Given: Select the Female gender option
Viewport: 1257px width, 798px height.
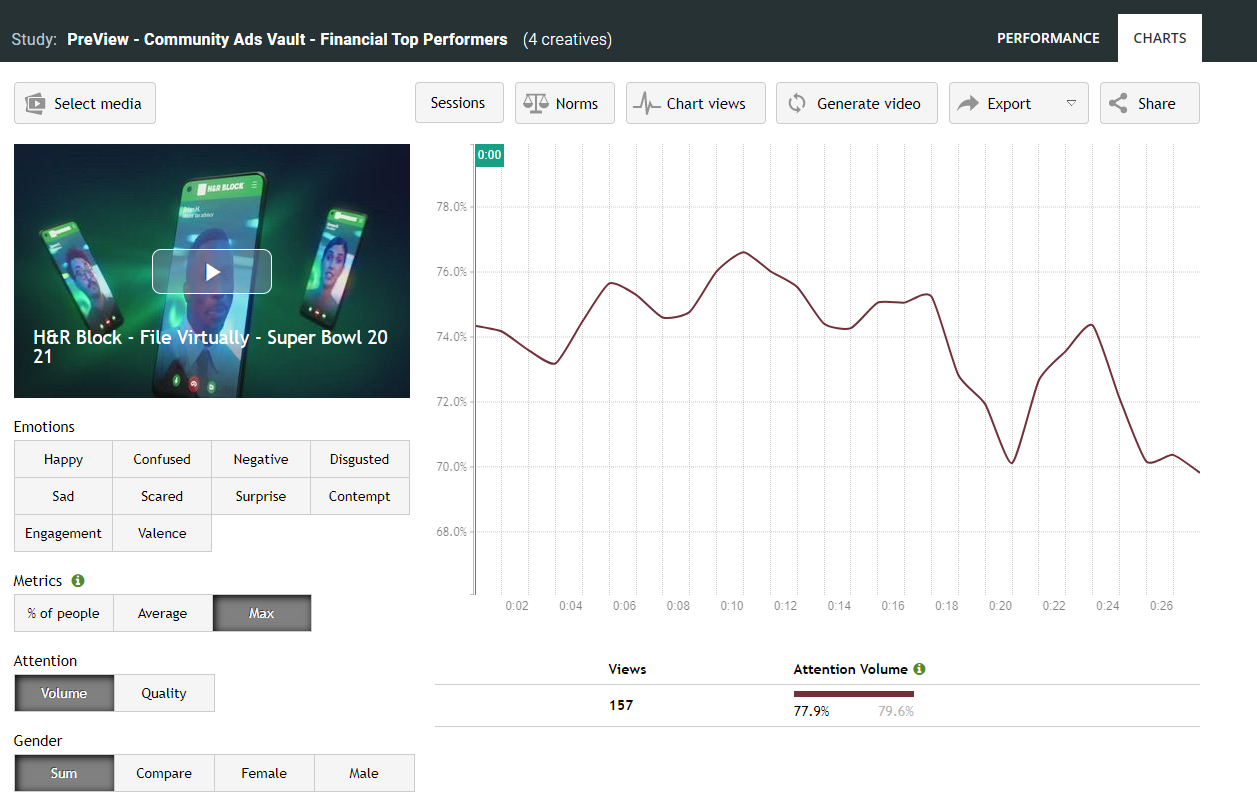Looking at the screenshot, I should point(264,773).
